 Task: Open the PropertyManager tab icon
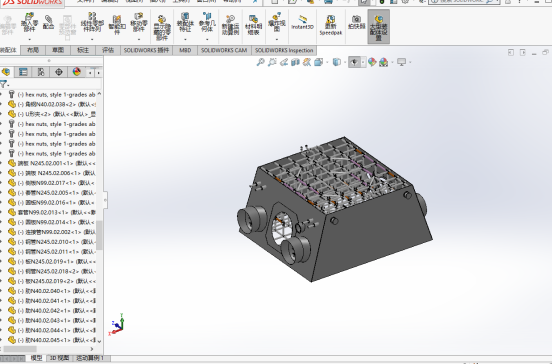pyautogui.click(x=23, y=72)
